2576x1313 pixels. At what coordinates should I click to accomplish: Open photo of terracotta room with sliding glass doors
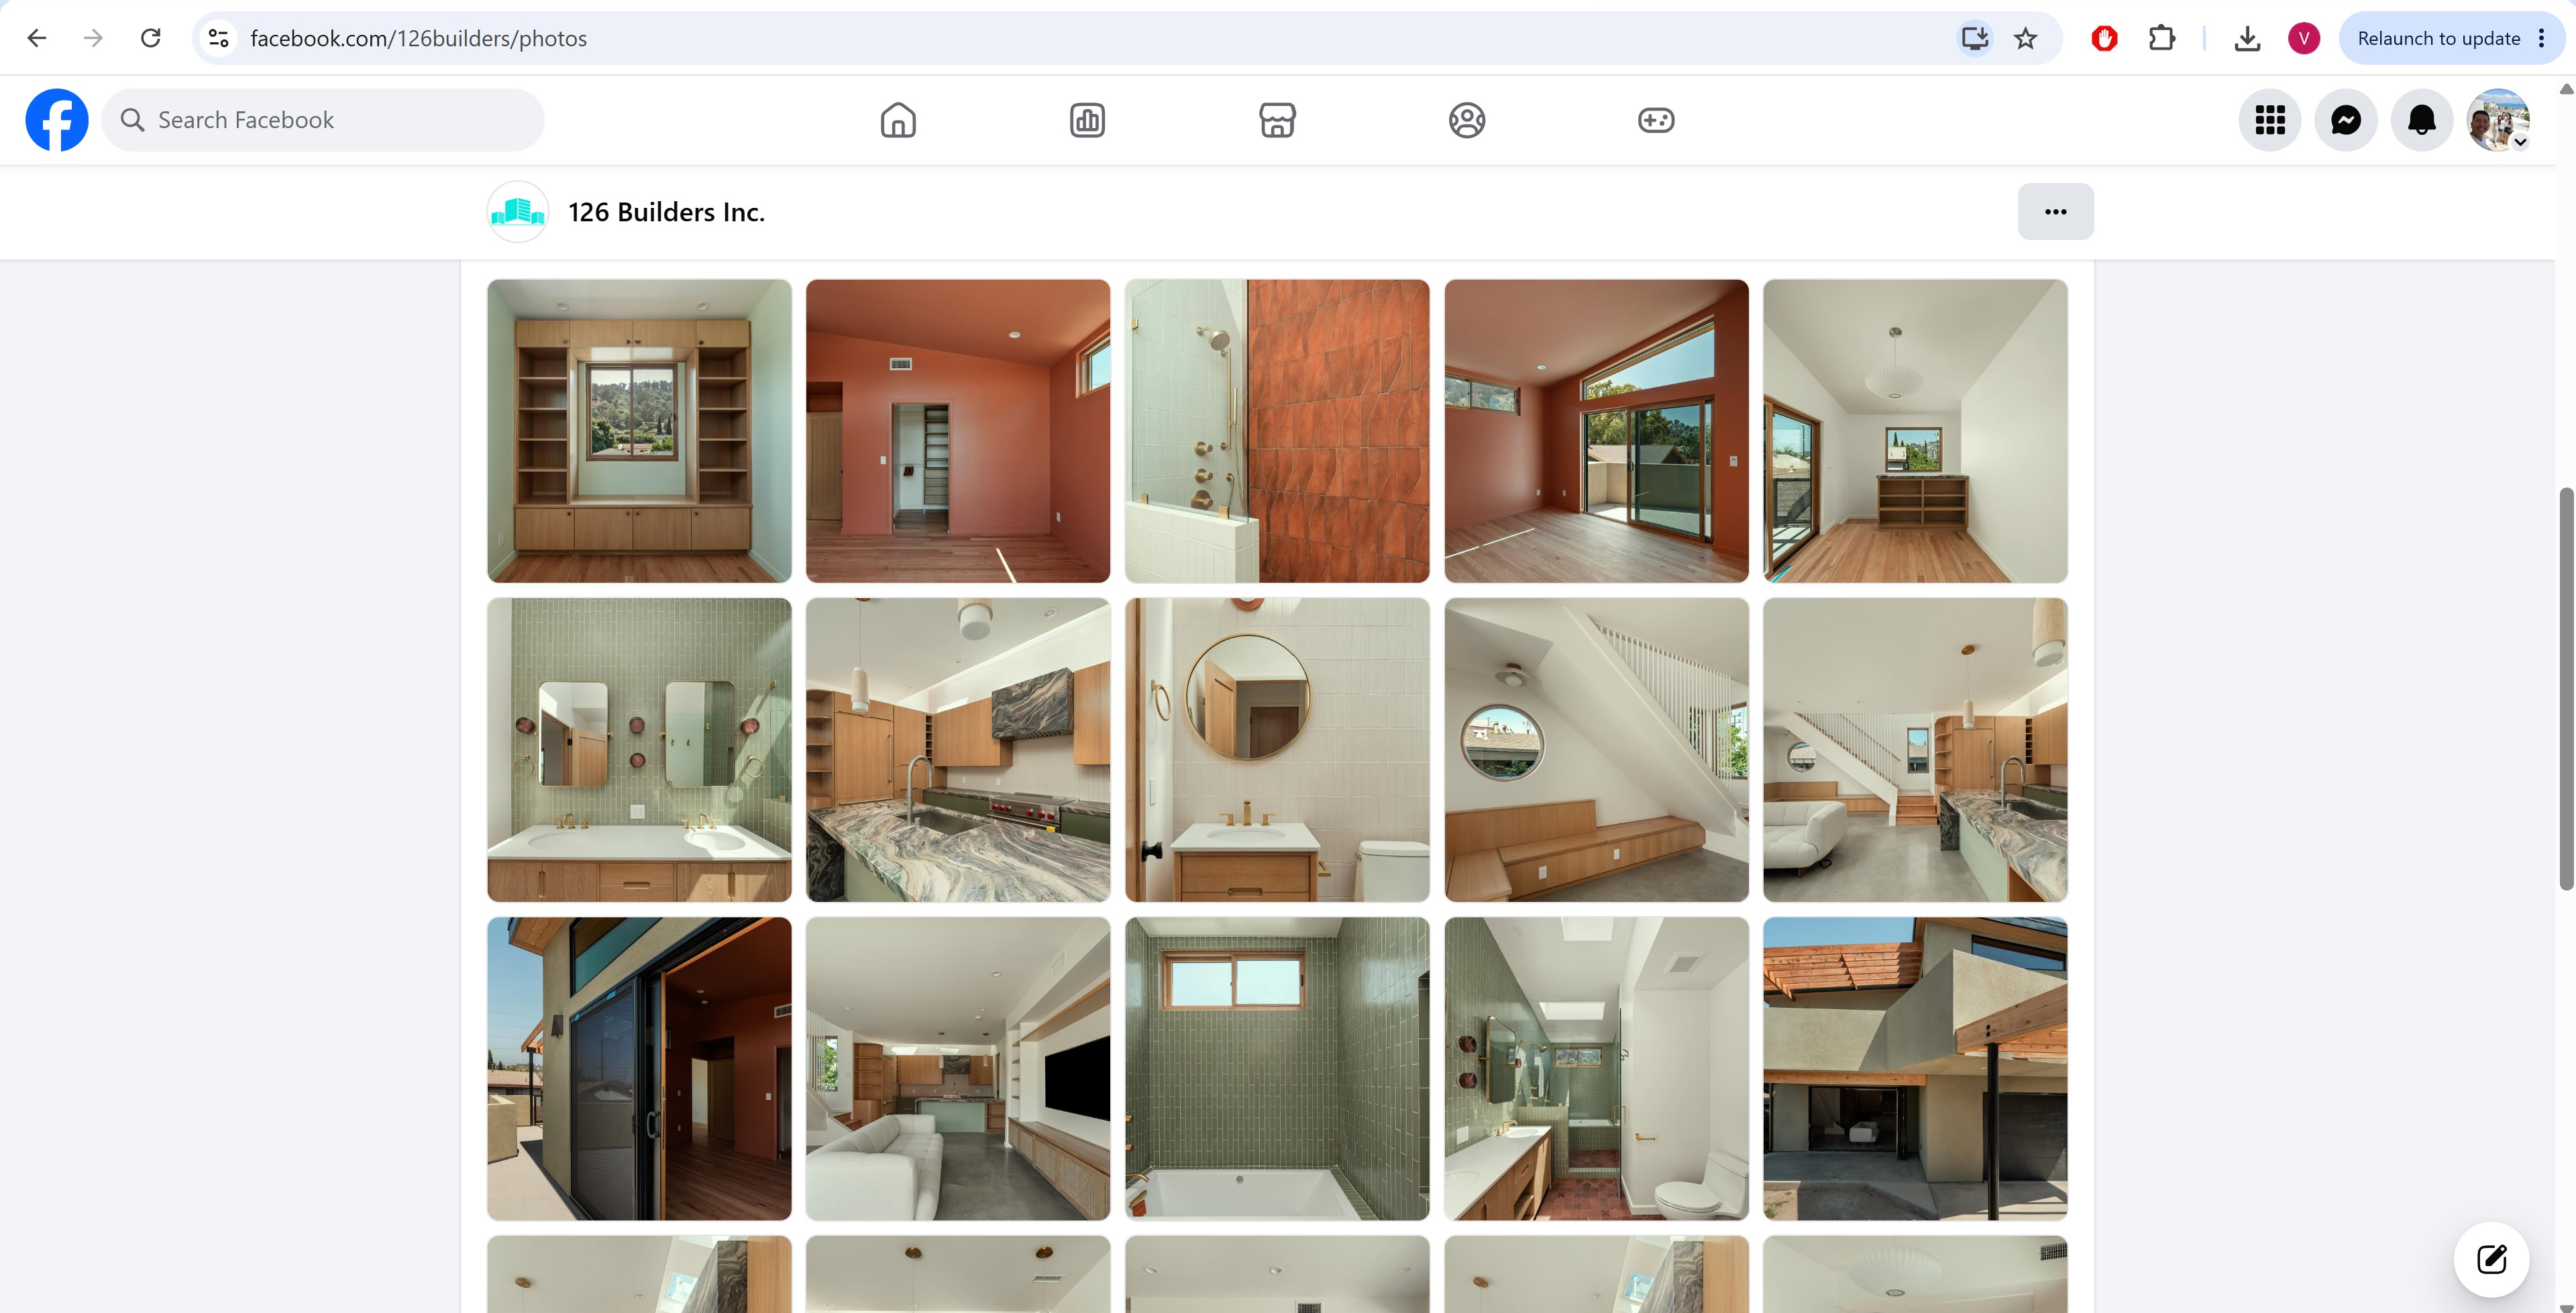click(x=1596, y=431)
